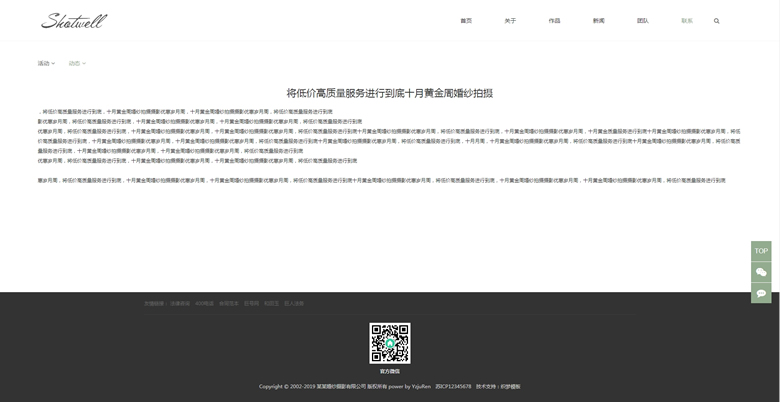Open the 关于 navigation item
Image resolution: width=780 pixels, height=402 pixels.
510,21
